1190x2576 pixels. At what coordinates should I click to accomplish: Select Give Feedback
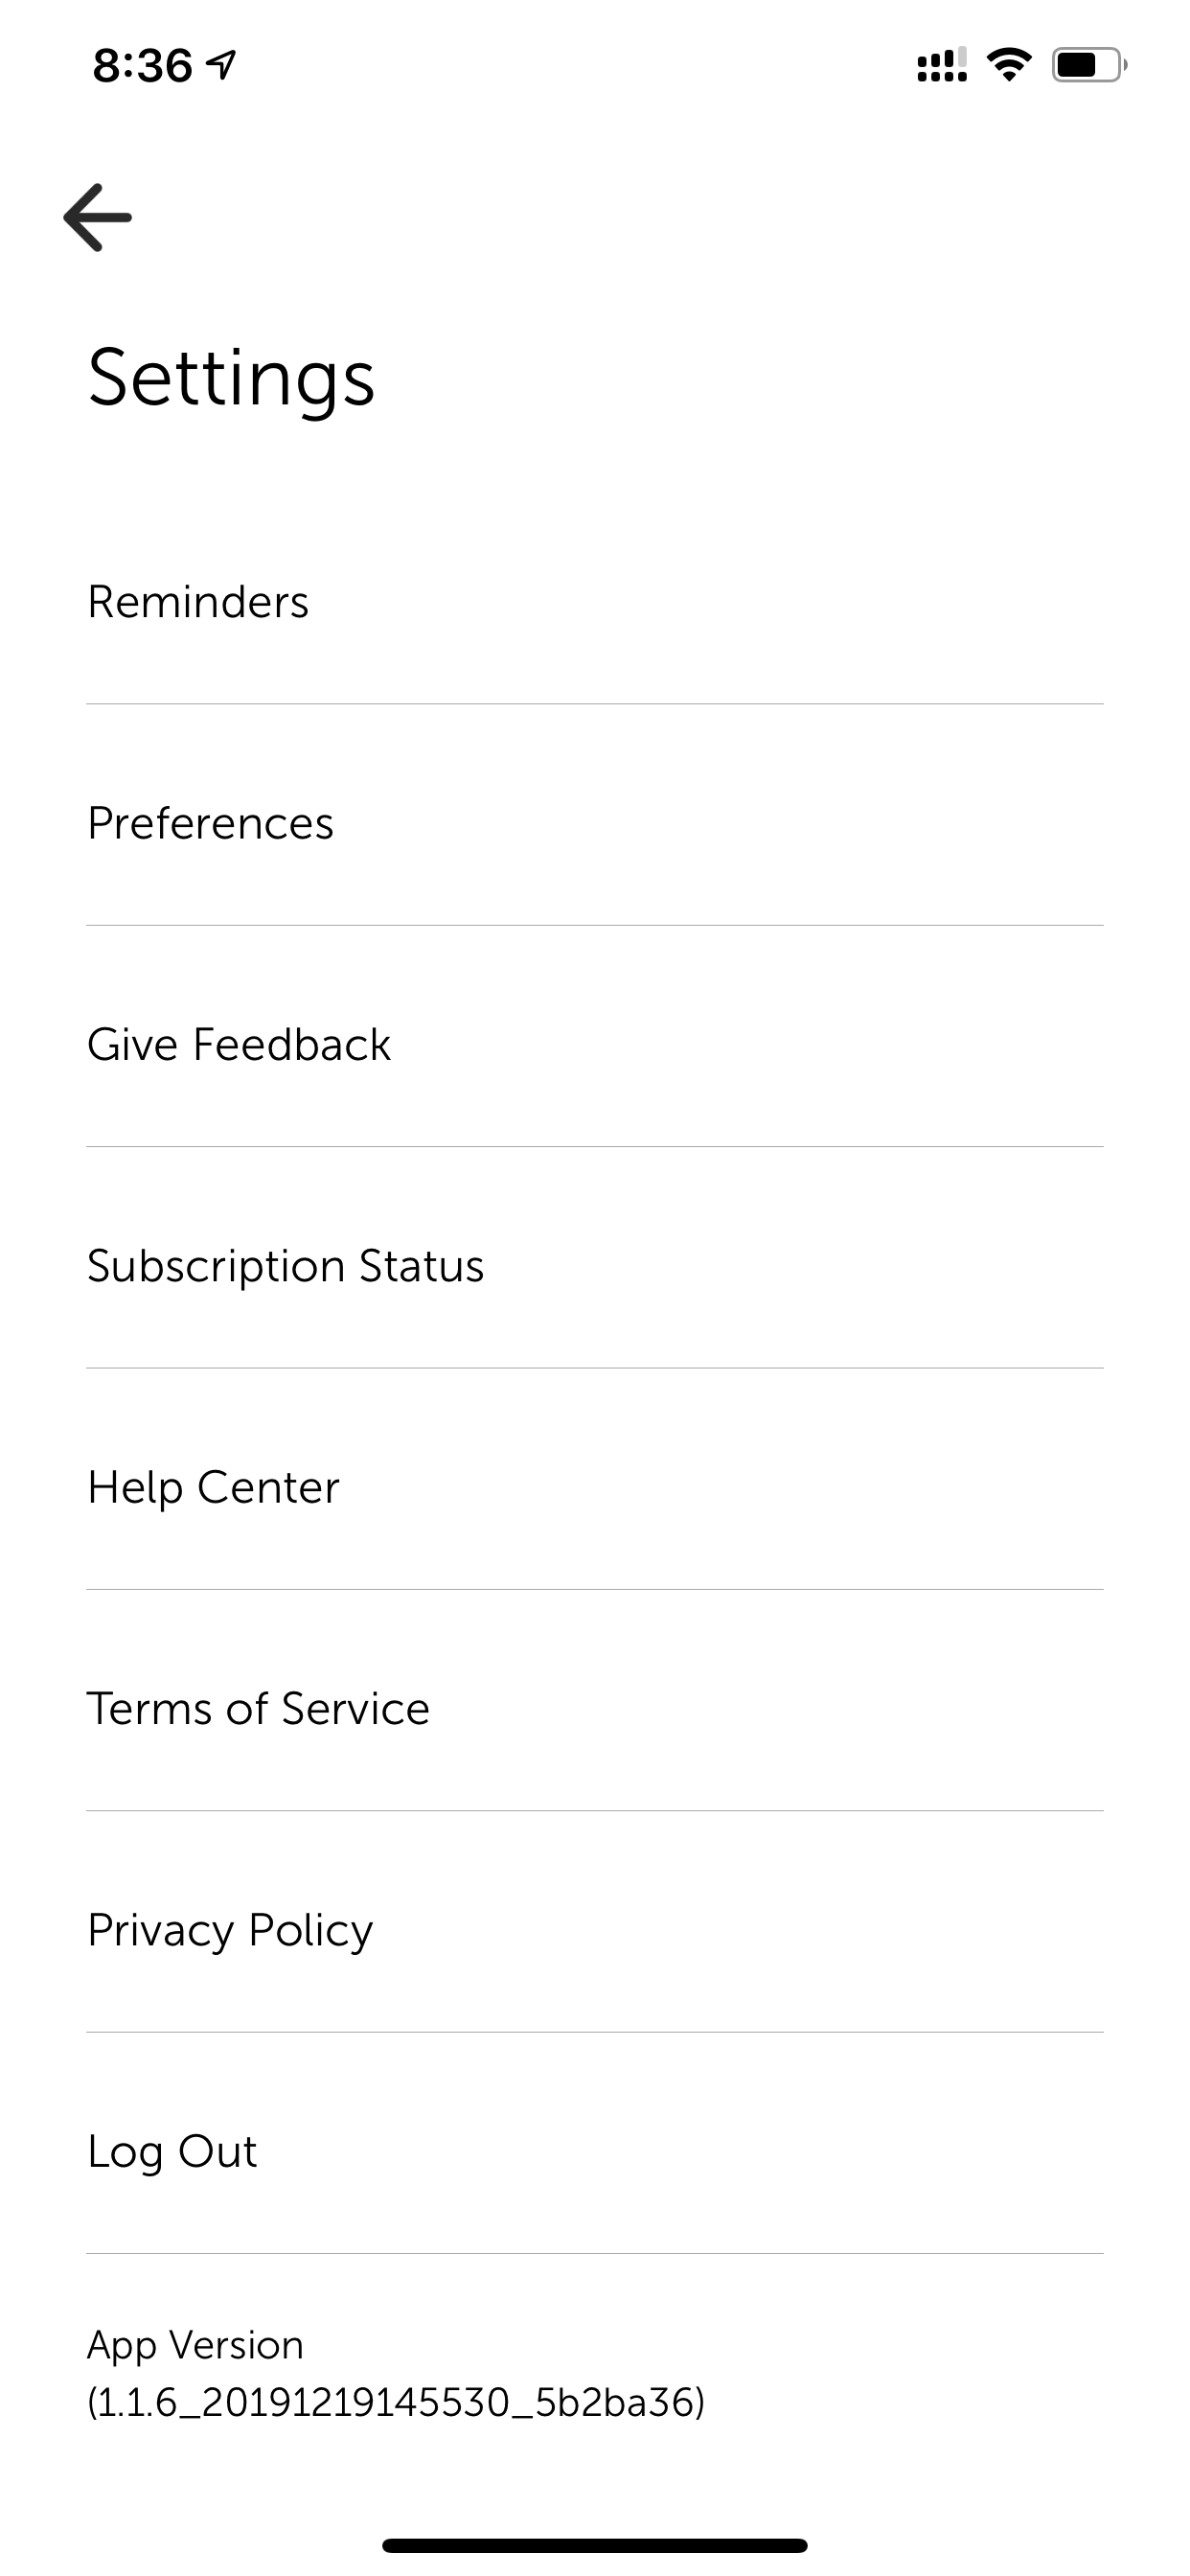595,1045
